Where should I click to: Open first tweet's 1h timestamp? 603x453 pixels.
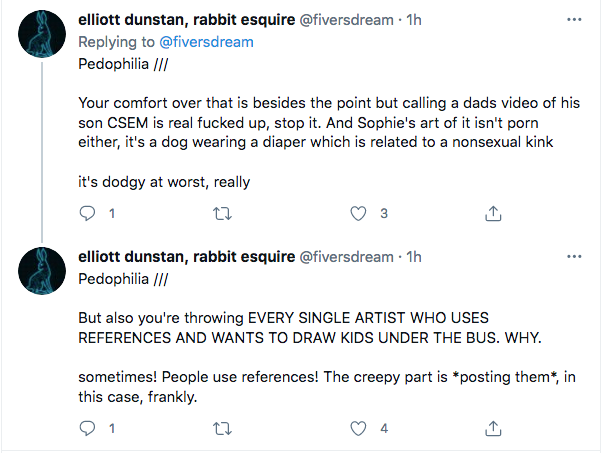coord(414,20)
